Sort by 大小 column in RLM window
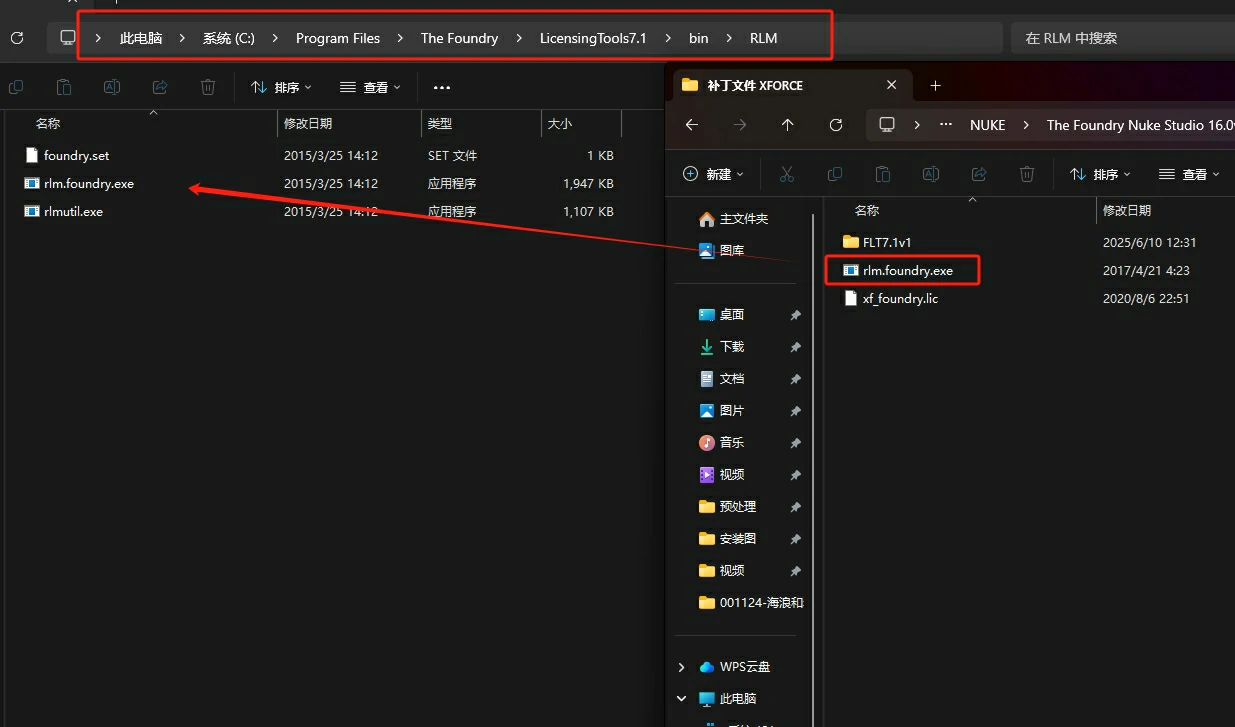 click(x=560, y=124)
